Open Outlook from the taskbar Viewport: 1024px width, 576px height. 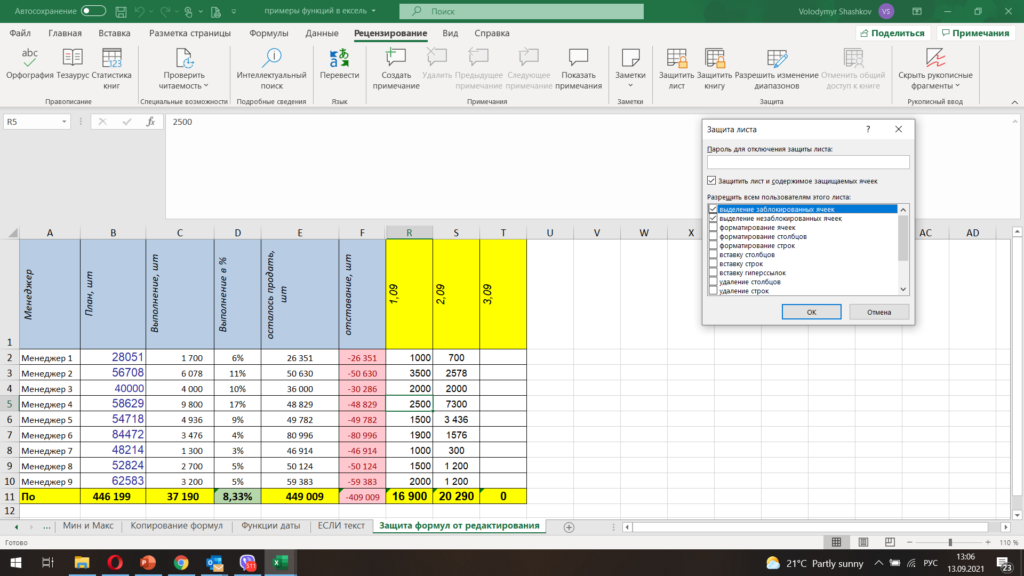tap(214, 562)
